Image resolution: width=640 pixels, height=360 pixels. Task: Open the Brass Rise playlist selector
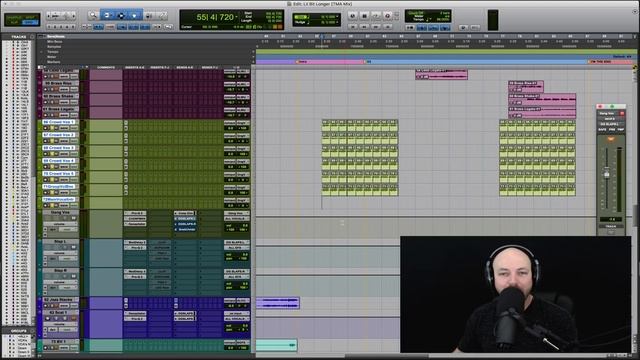77,83
